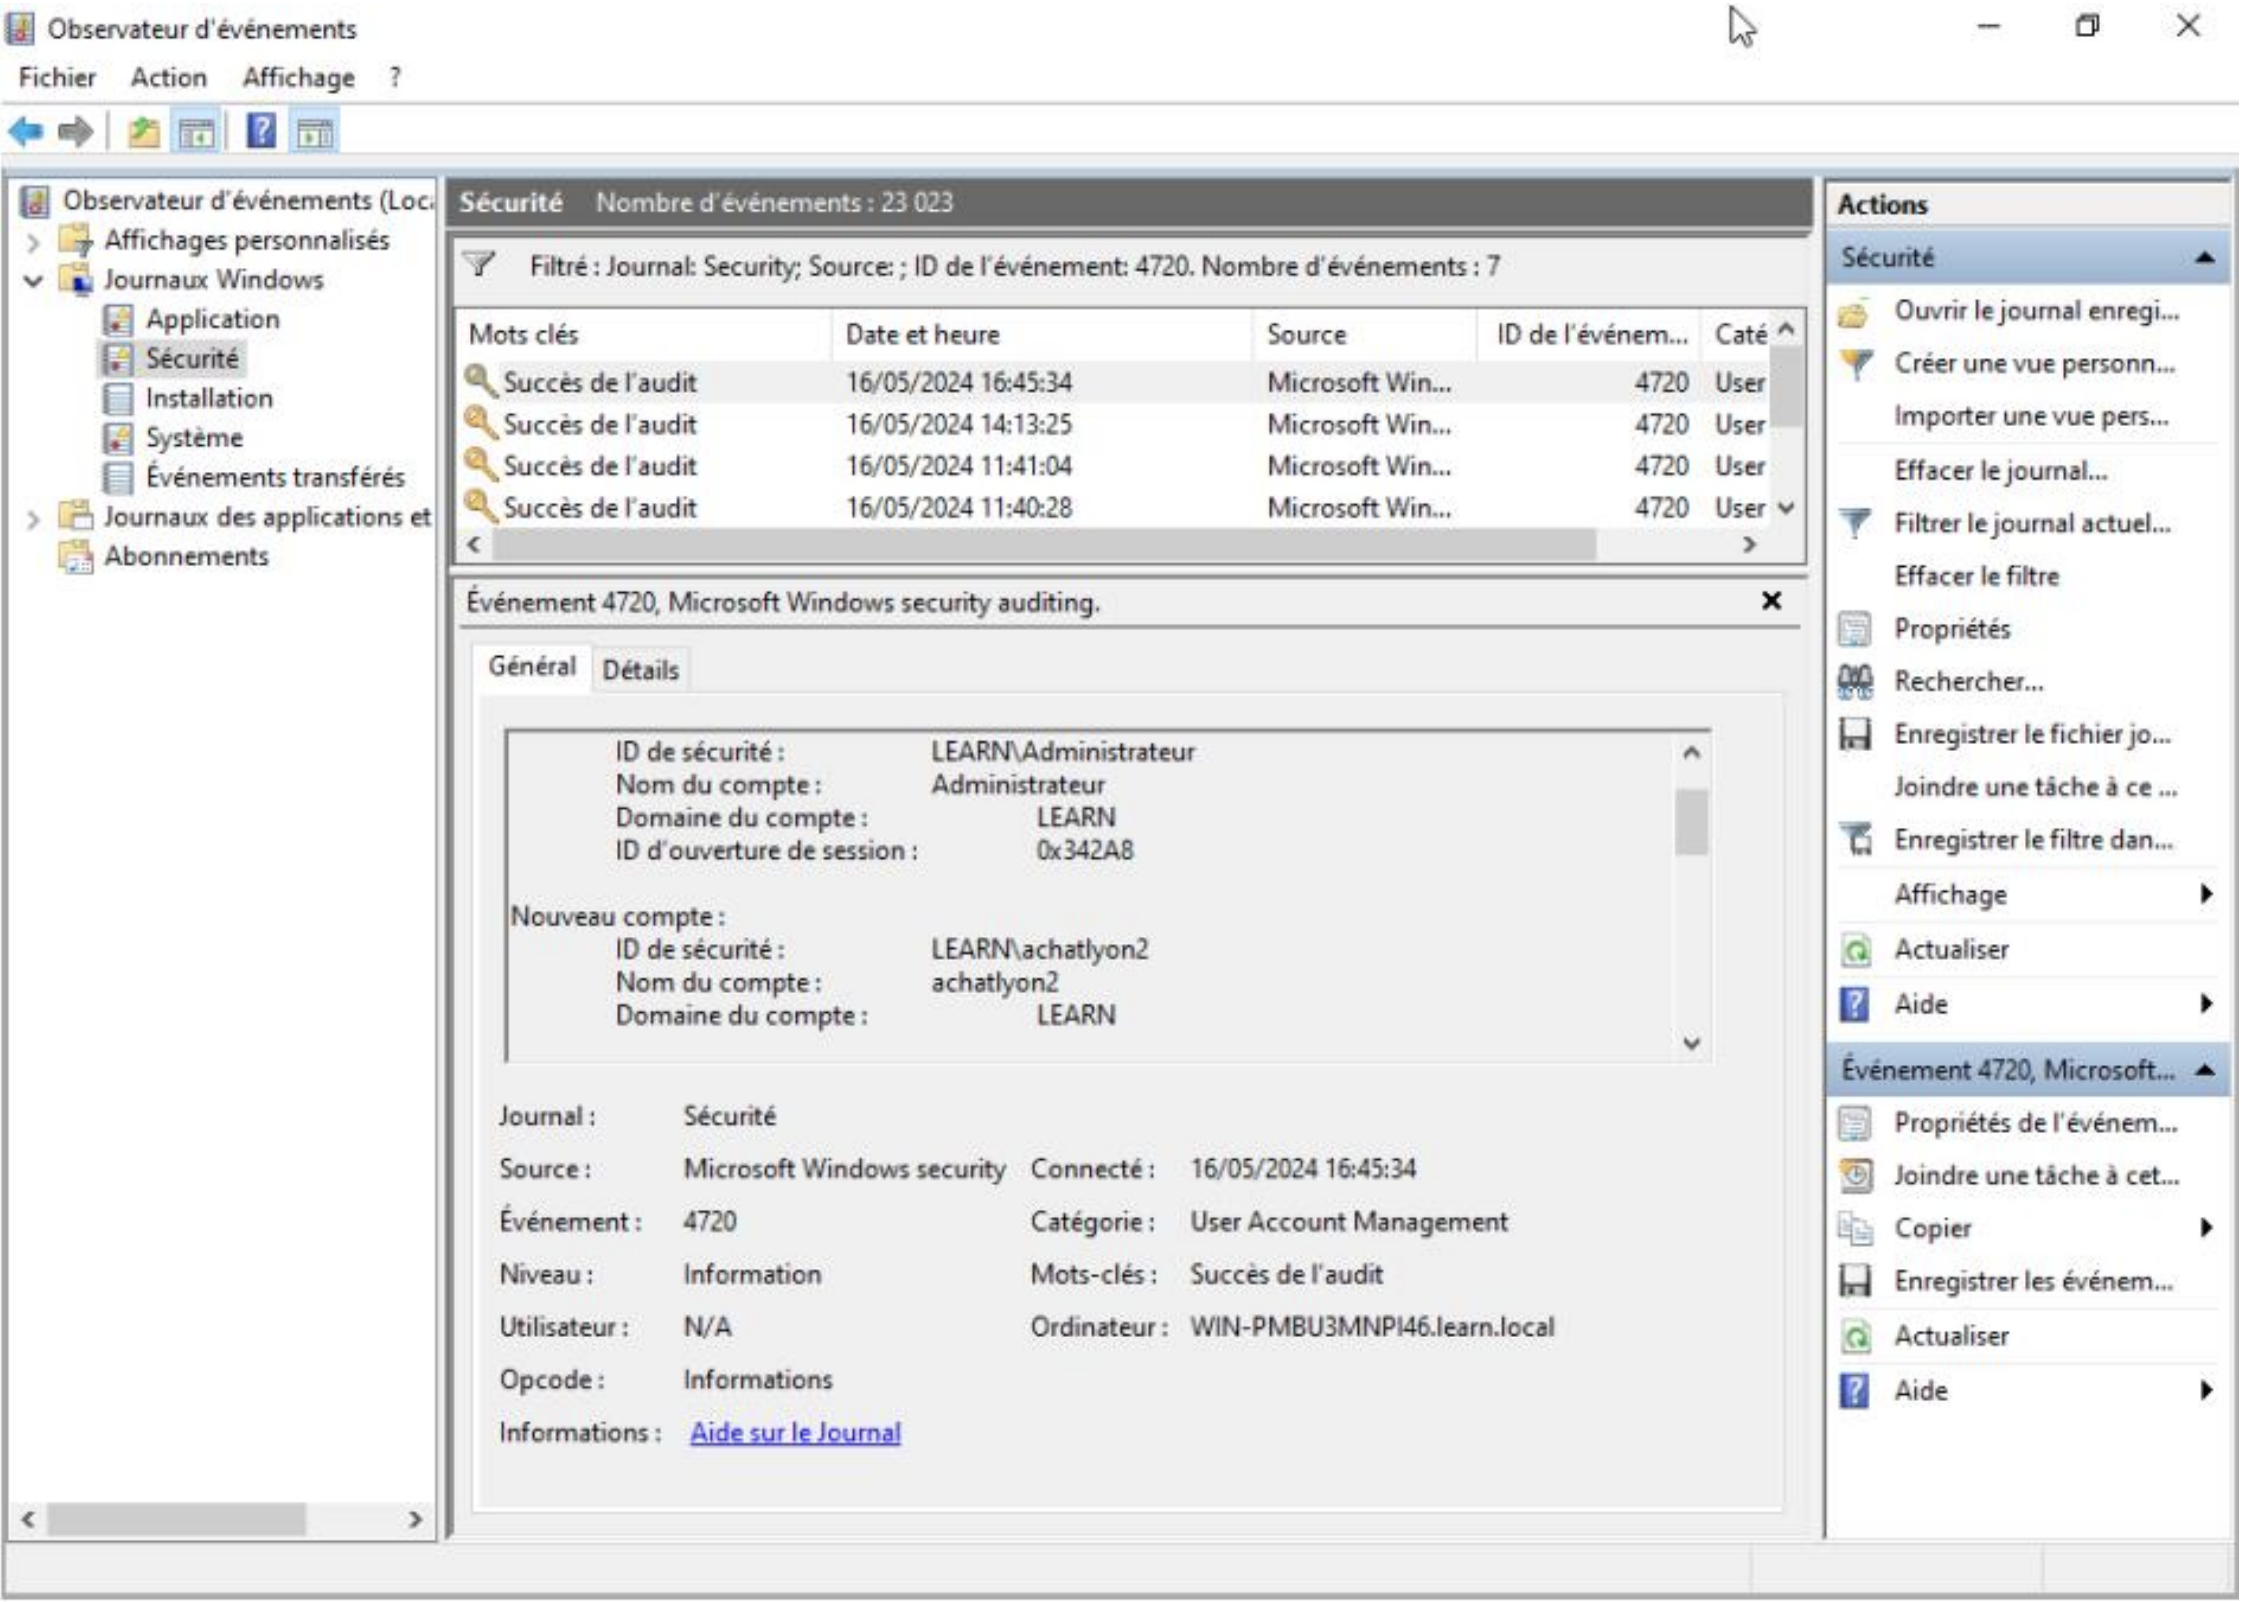Sort by Source column header
Image resolution: width=2246 pixels, height=1602 pixels.
pos(1365,335)
